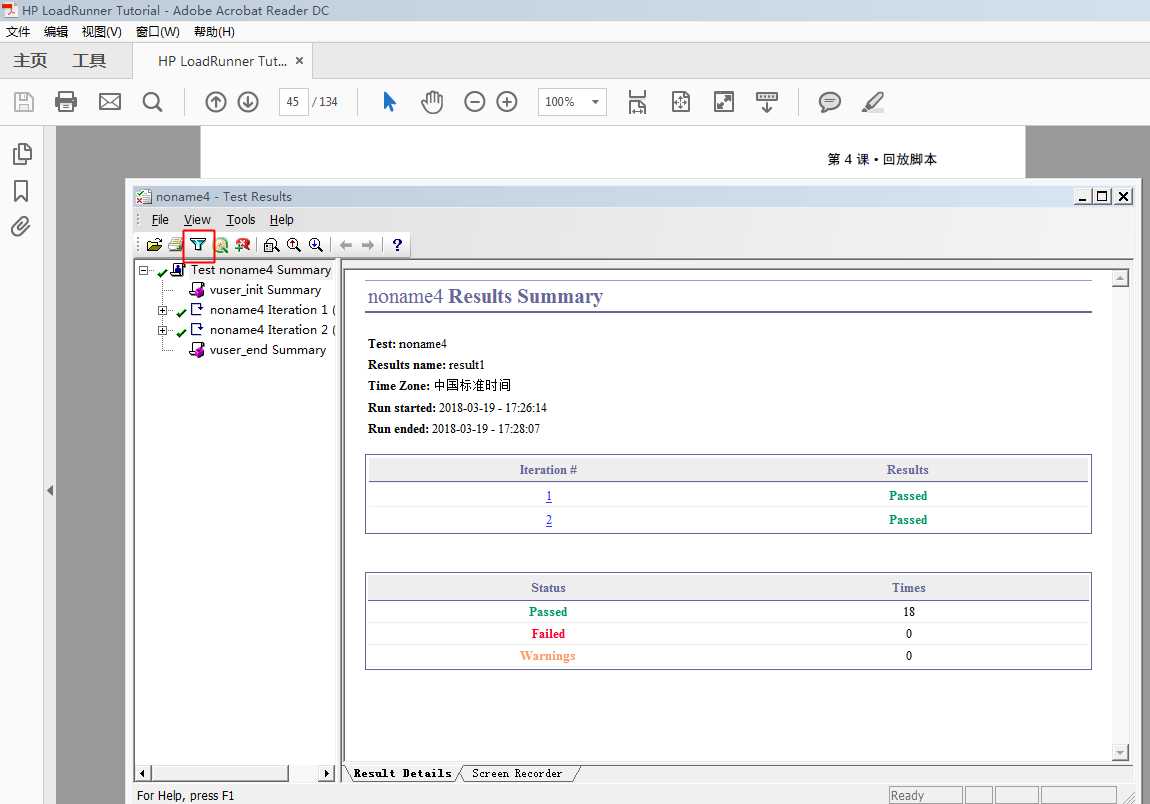This screenshot has width=1150, height=804.
Task: Click the tree pane horizontal scrollbar right arrow
Action: point(327,773)
